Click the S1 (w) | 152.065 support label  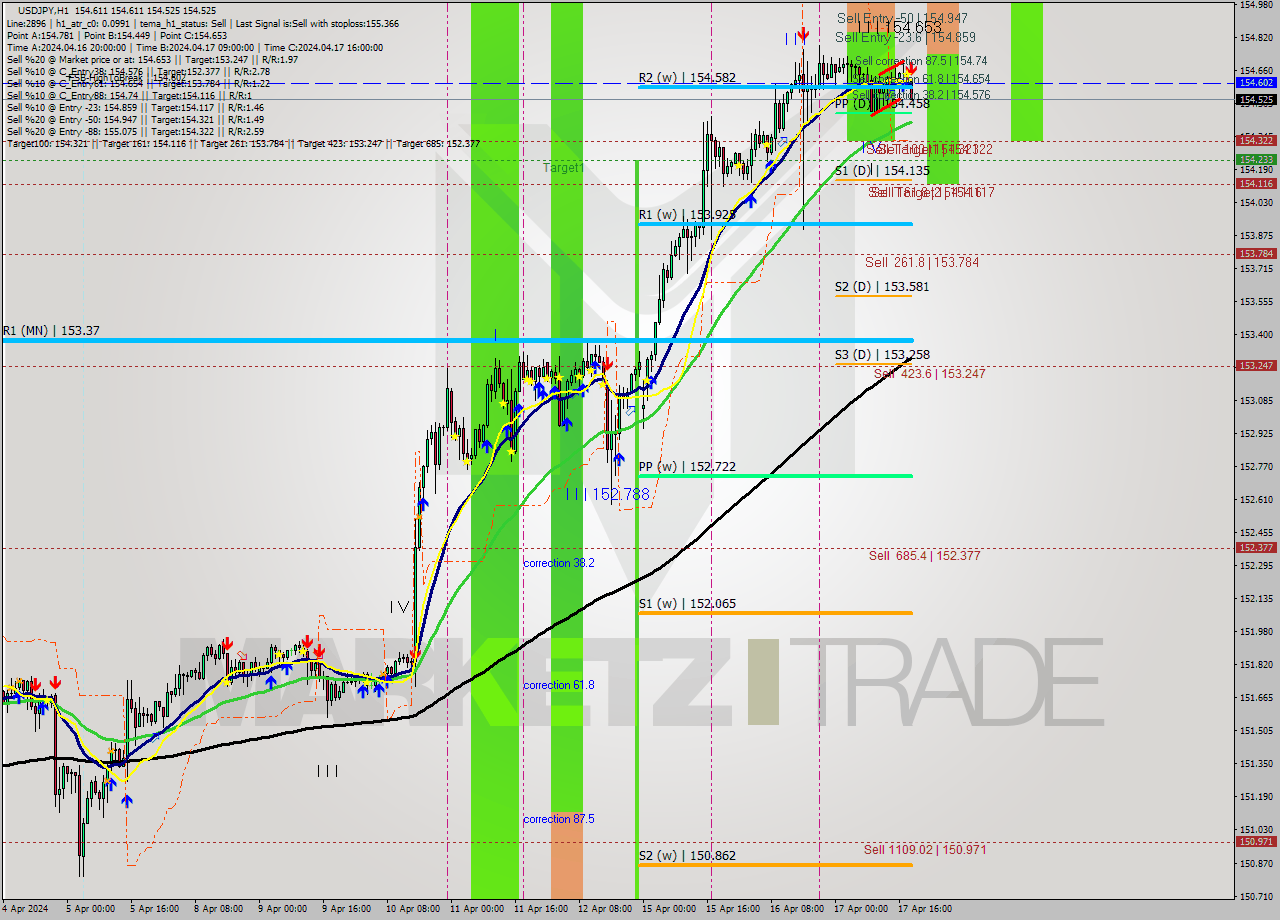(x=687, y=603)
